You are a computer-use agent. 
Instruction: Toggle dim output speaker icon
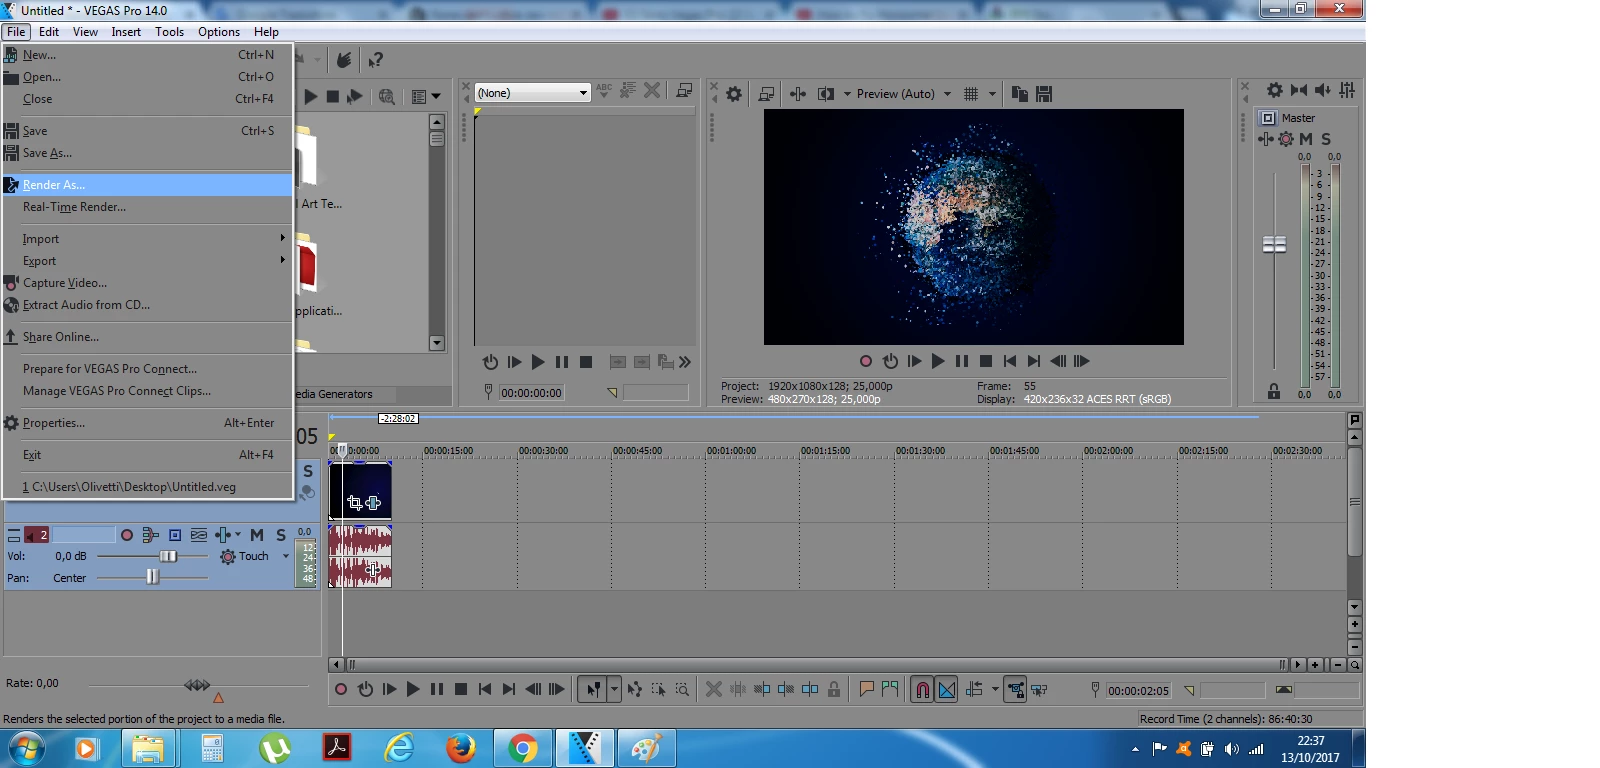(1323, 90)
